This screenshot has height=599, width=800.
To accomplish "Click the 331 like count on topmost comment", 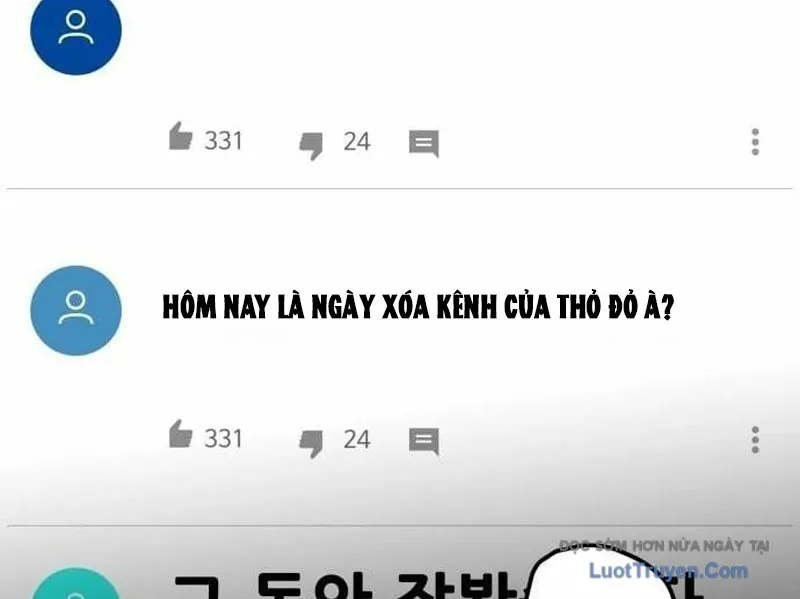I will 223,141.
